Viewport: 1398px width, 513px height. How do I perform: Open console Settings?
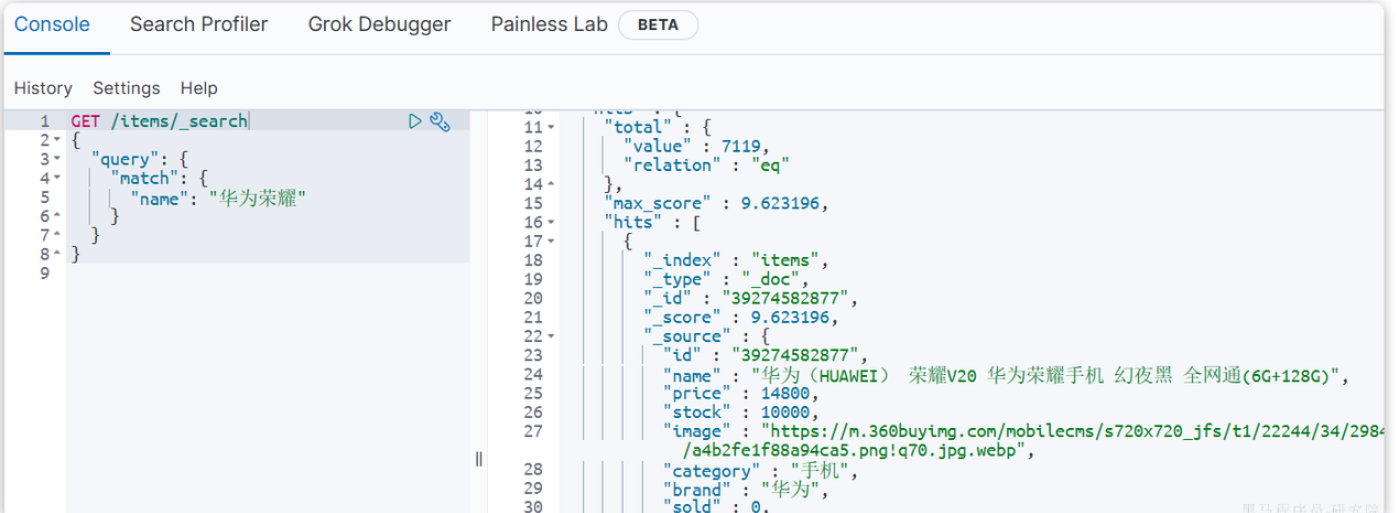coord(126,88)
